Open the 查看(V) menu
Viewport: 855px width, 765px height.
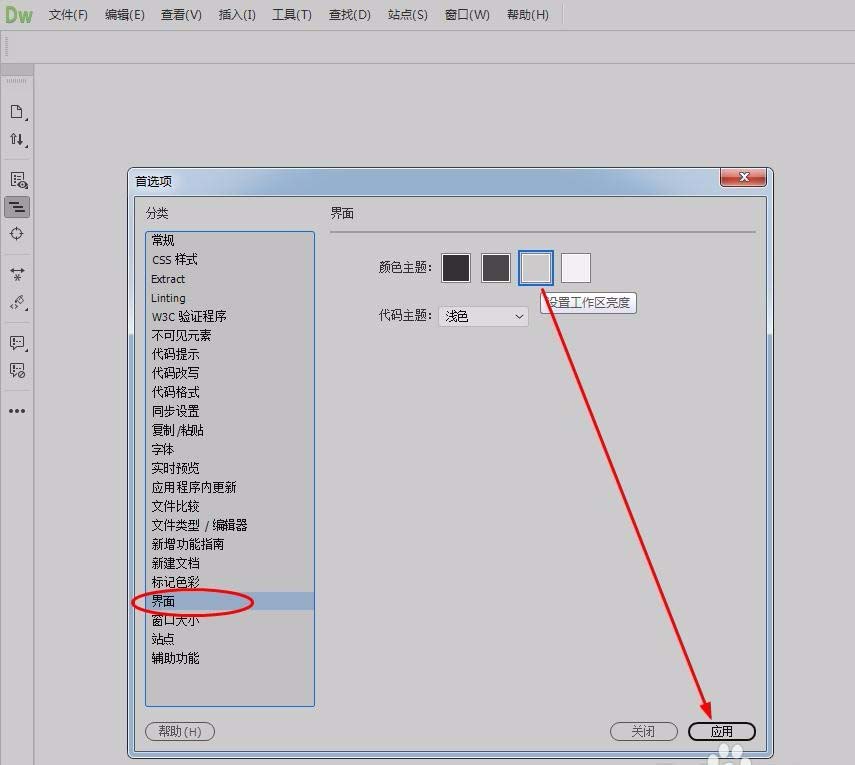(x=181, y=15)
